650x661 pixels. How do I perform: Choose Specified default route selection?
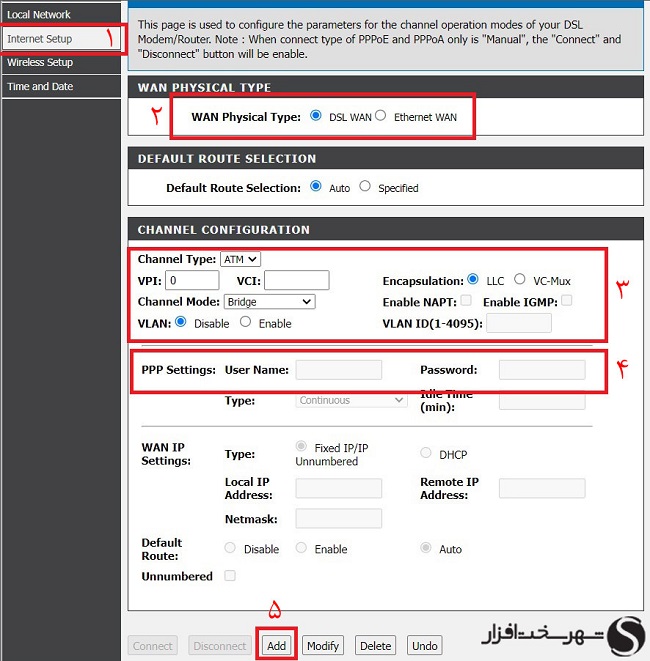pos(365,186)
